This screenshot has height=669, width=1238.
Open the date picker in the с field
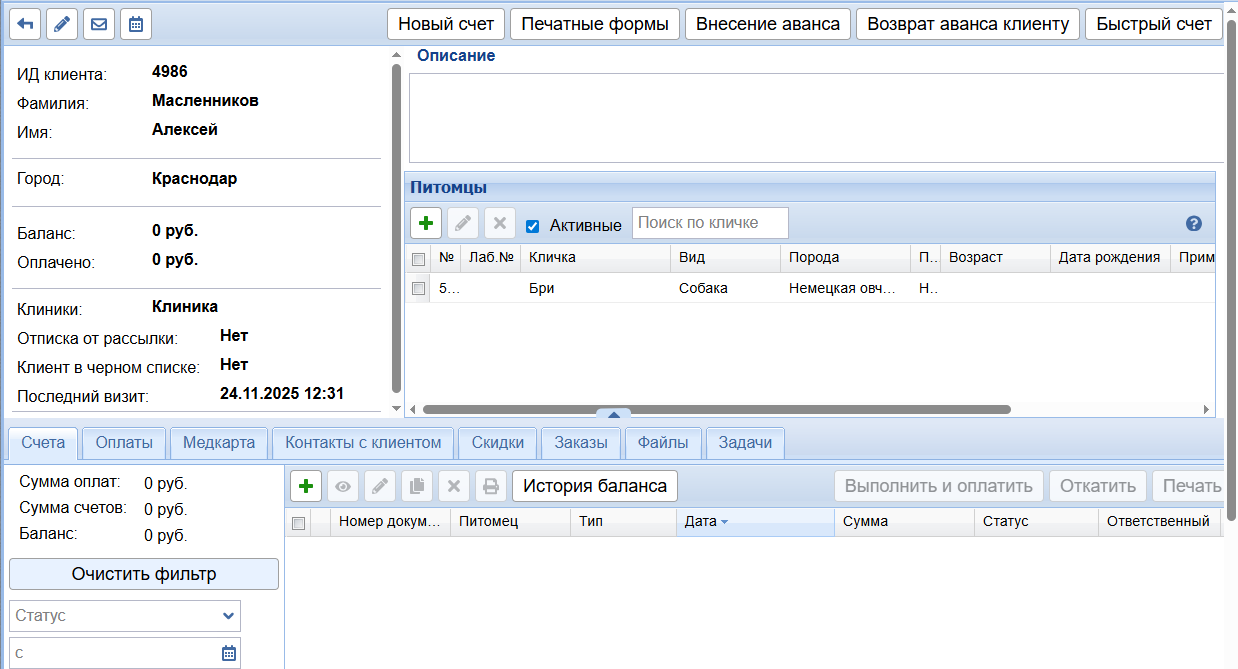229,653
